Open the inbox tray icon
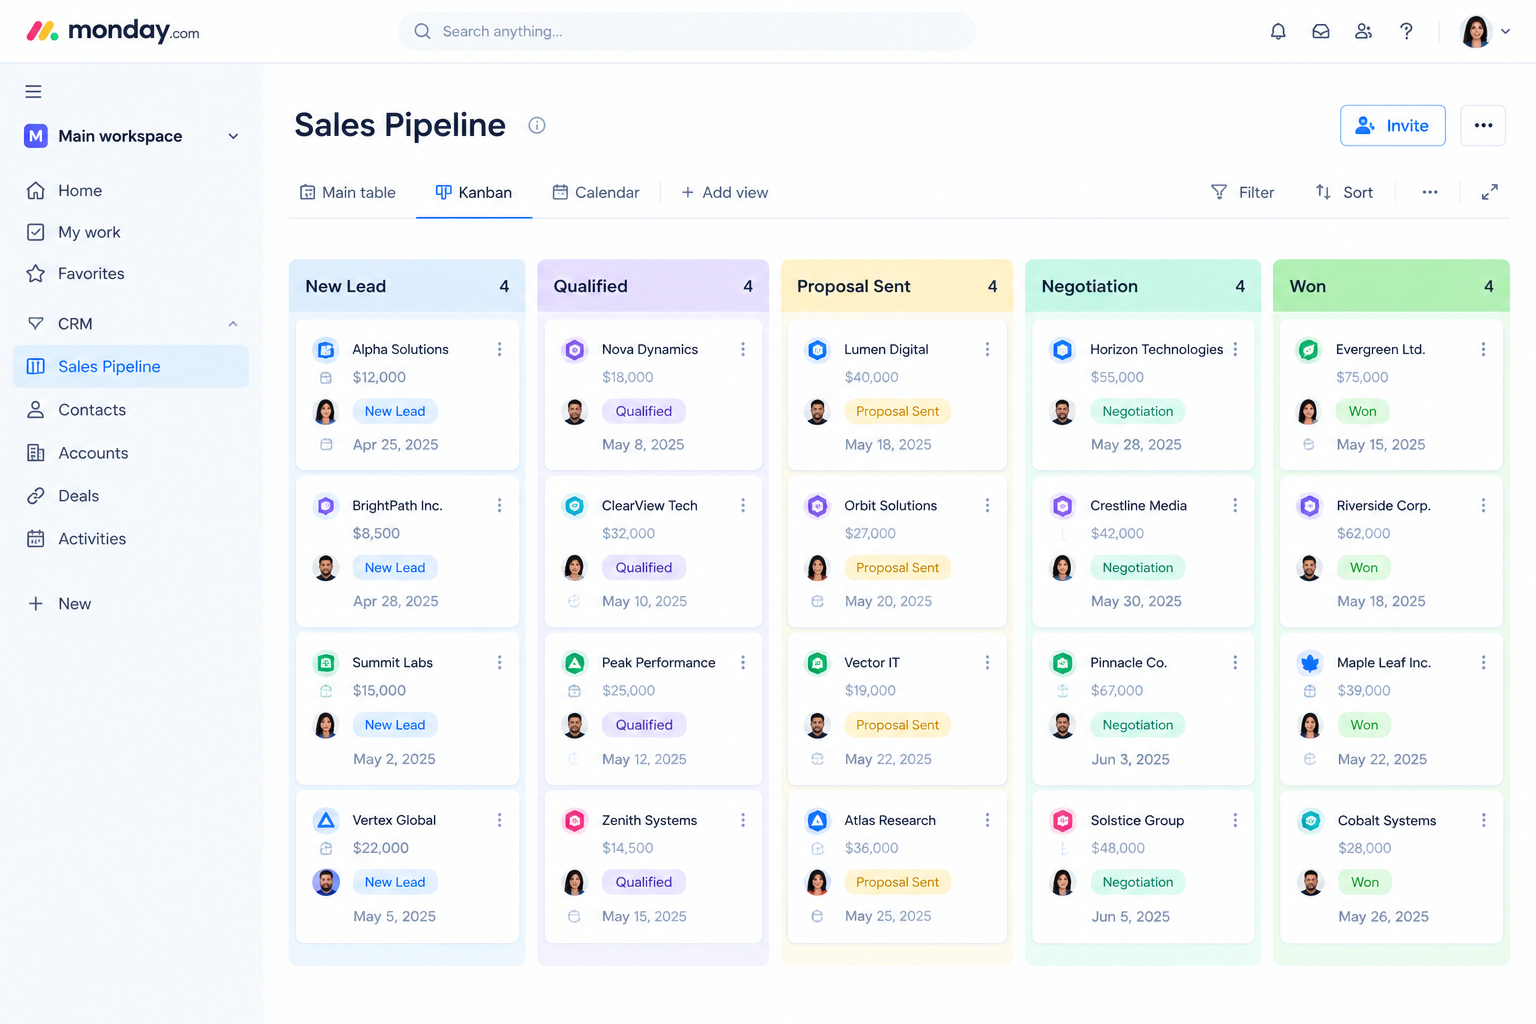 (x=1321, y=31)
